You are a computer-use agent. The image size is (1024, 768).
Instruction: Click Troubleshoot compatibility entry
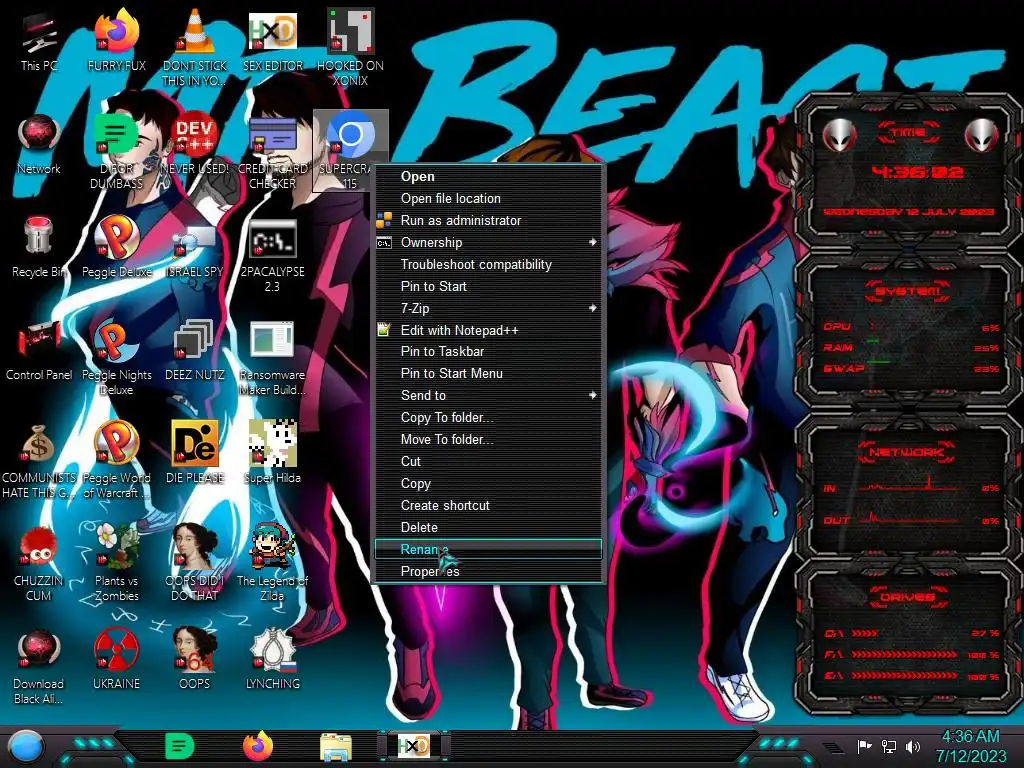(x=488, y=264)
